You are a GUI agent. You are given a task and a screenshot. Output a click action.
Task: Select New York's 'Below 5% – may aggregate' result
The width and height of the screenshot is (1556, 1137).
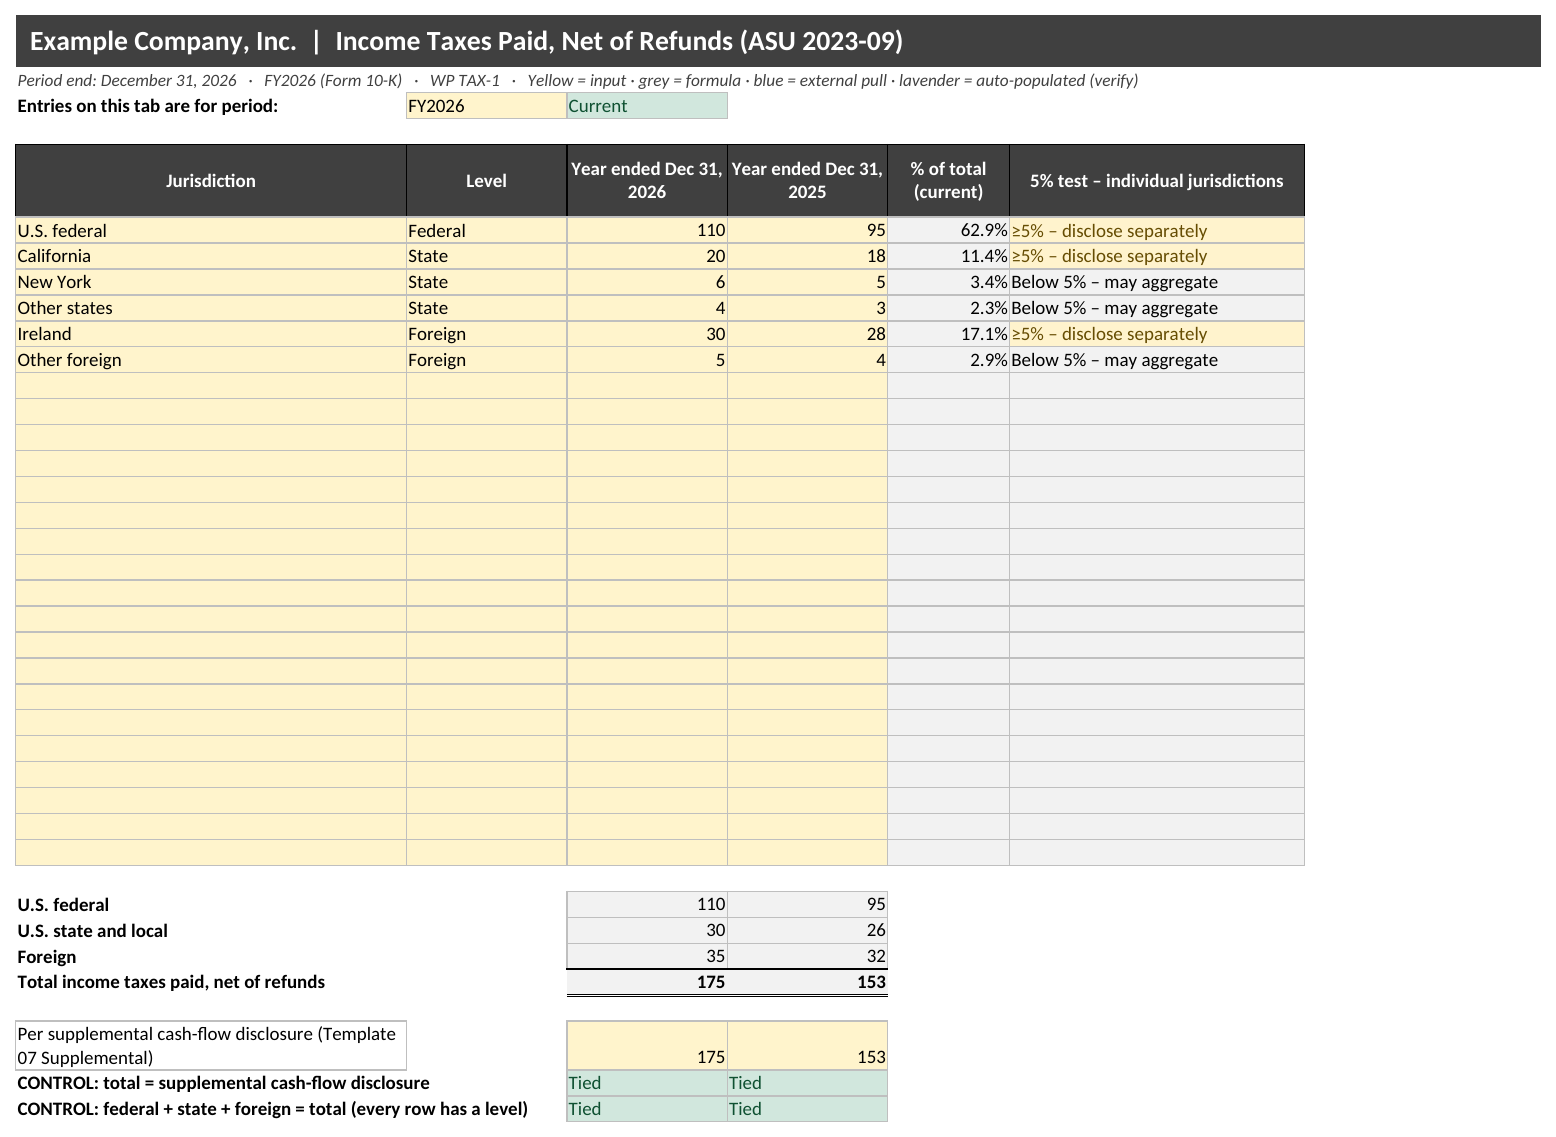click(1157, 282)
